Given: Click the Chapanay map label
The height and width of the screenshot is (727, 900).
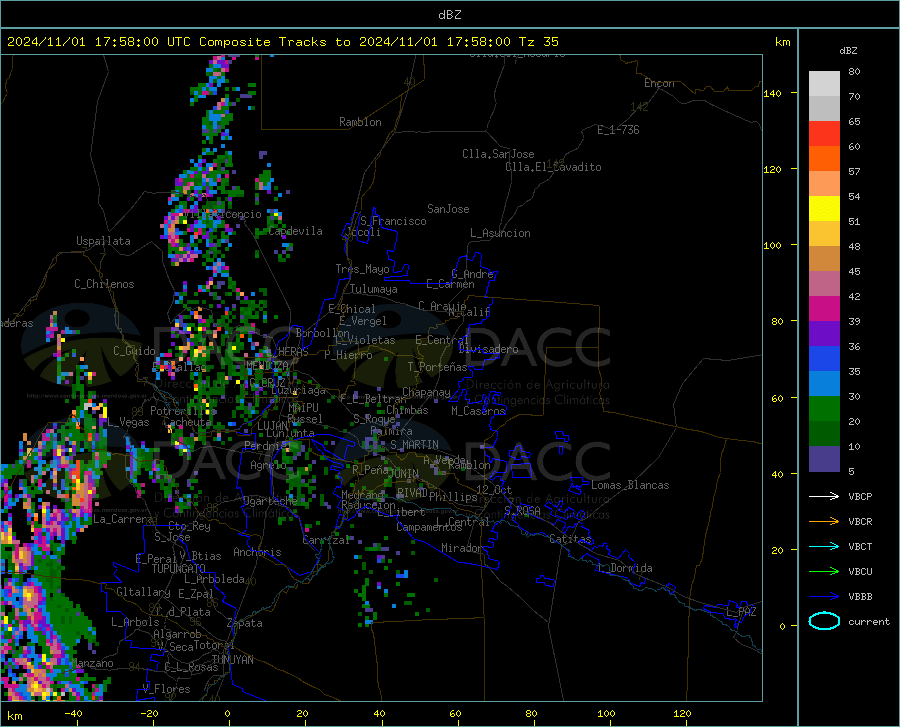Looking at the screenshot, I should pyautogui.click(x=426, y=392).
